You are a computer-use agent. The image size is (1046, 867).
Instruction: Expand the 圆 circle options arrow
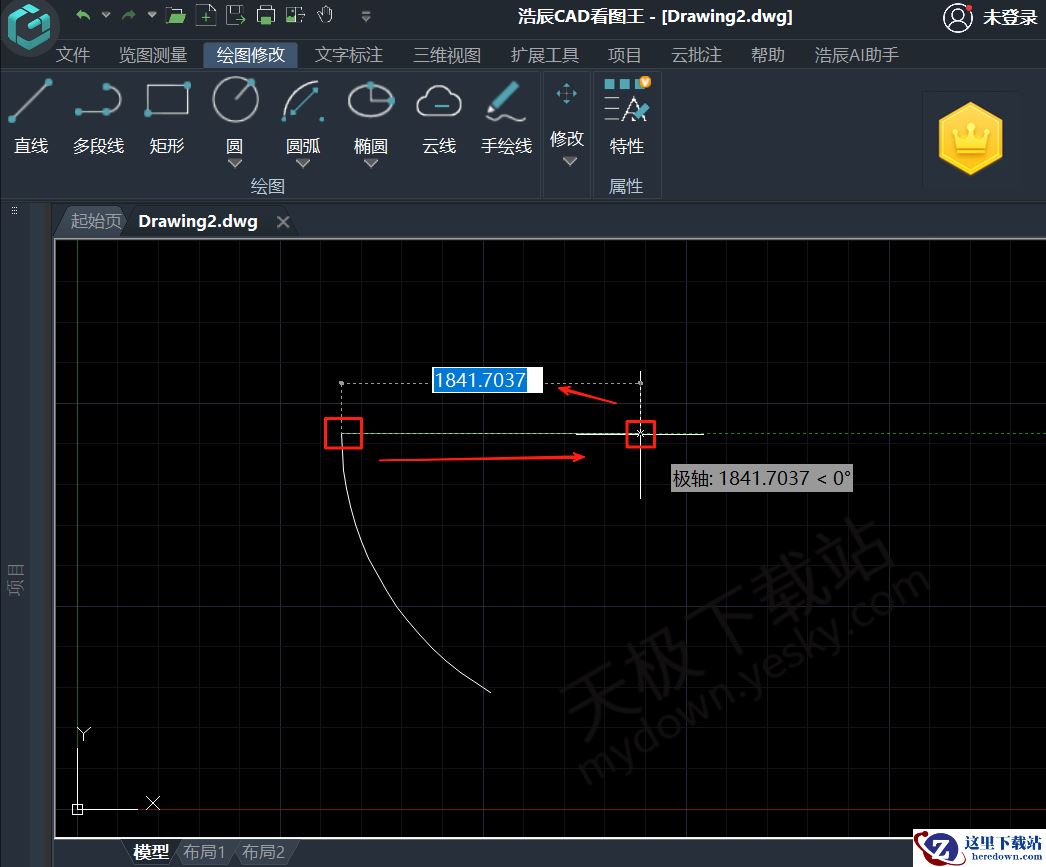pyautogui.click(x=235, y=164)
